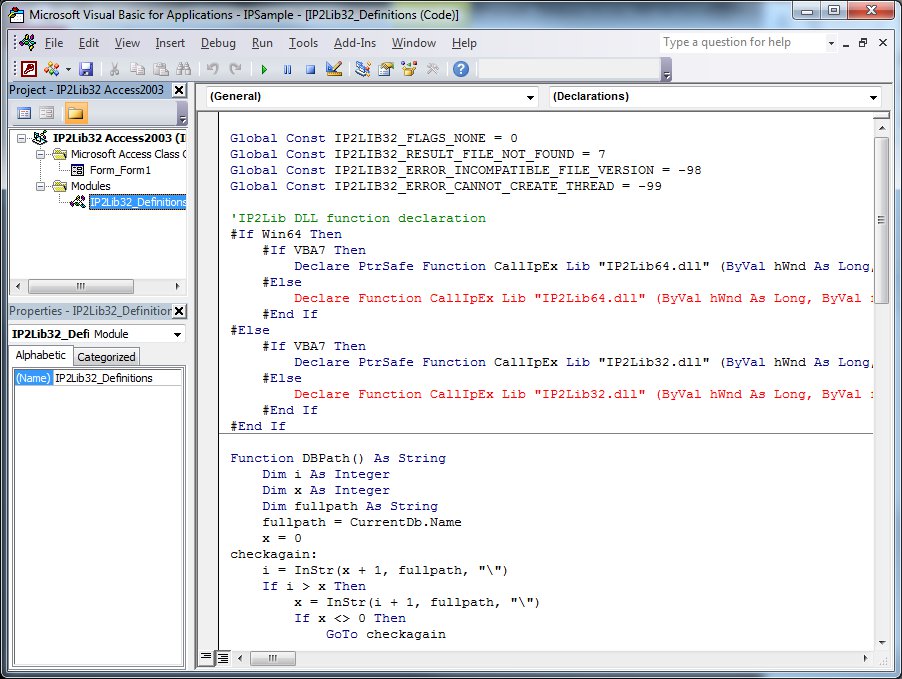
Task: Open Standard toolbar options arrow
Action: [667, 70]
